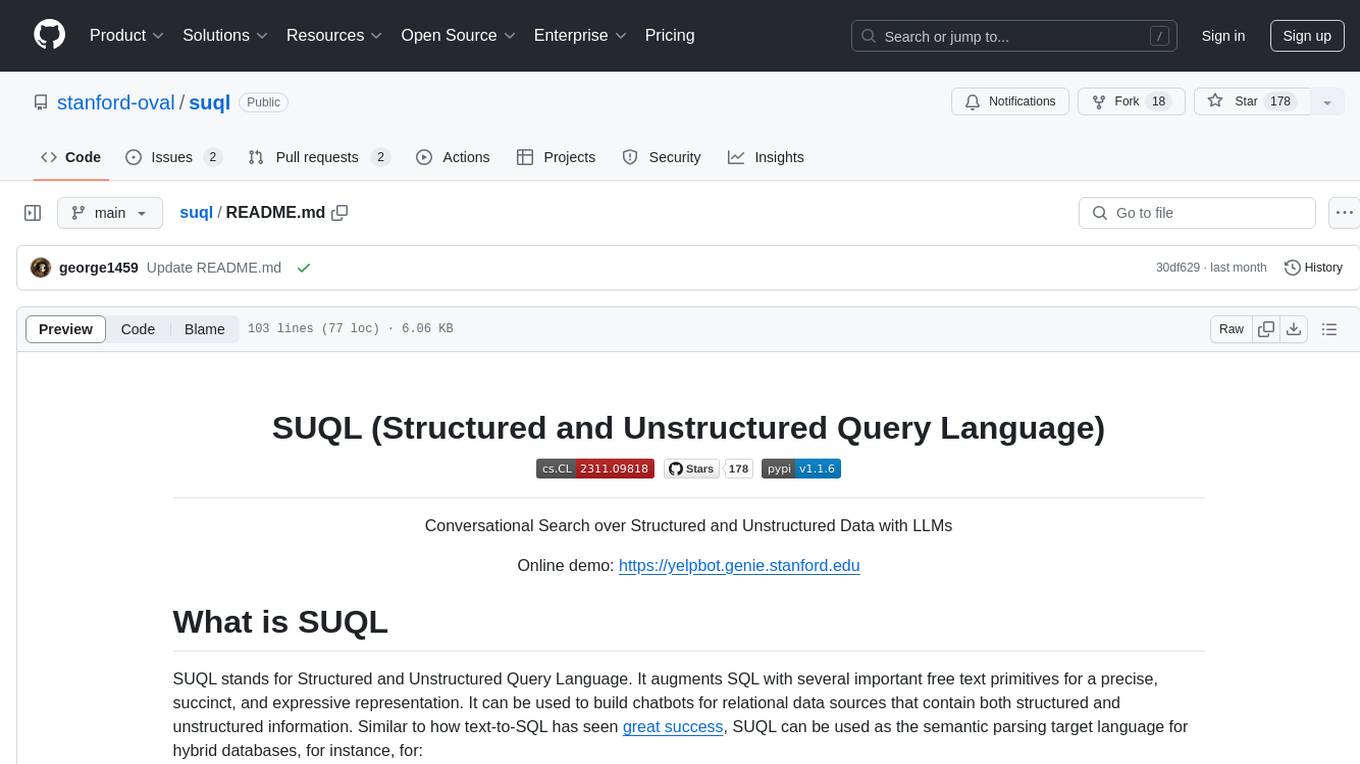Open the george1459 avatar profile

pyautogui.click(x=41, y=268)
